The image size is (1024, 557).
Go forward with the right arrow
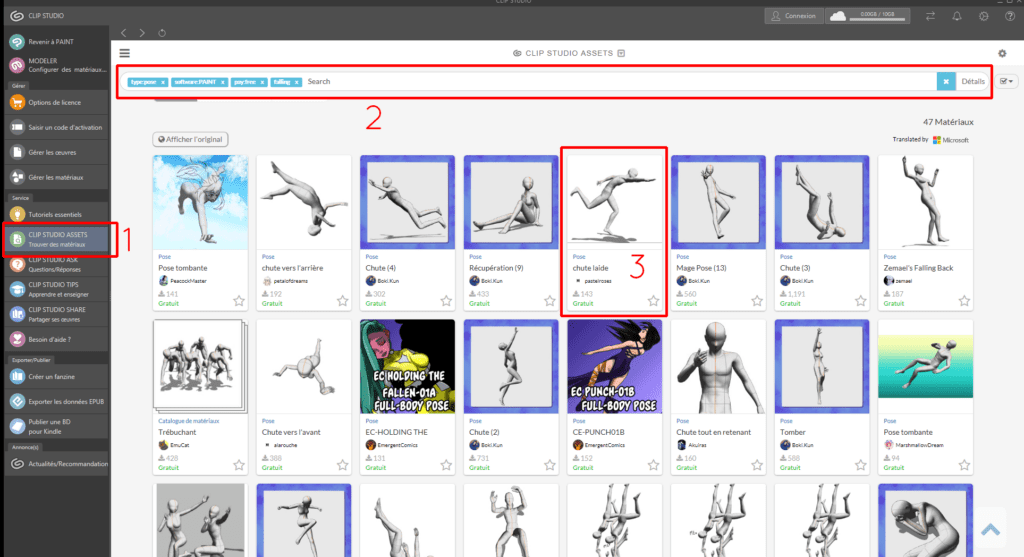pyautogui.click(x=142, y=33)
